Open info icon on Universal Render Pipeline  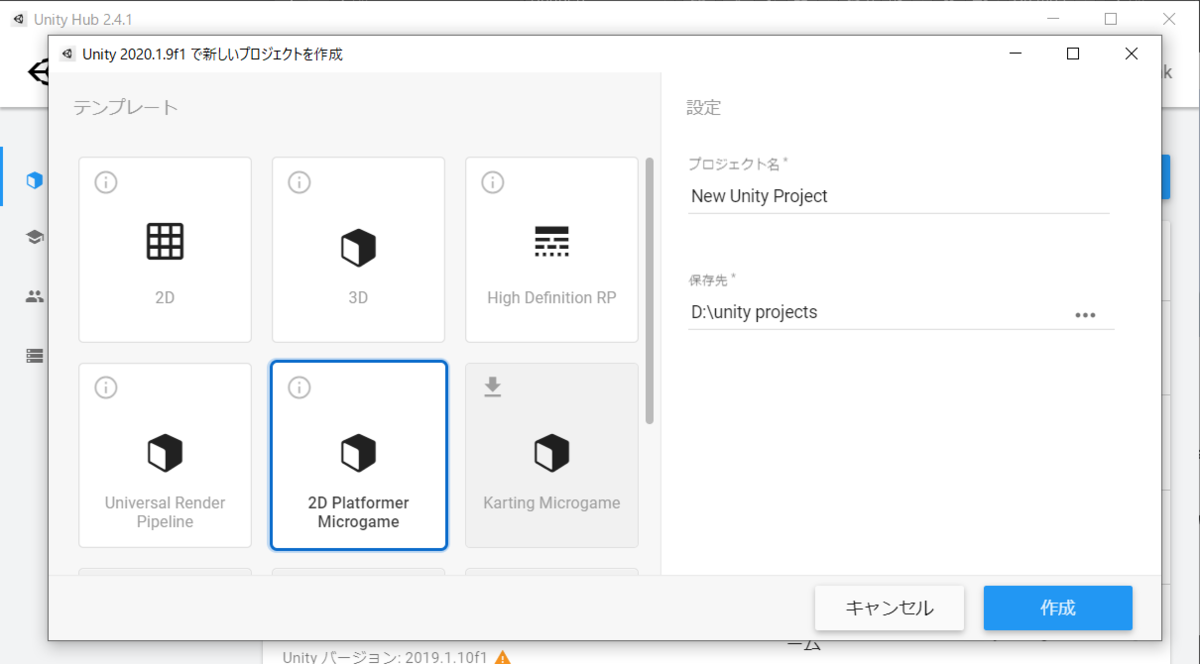[x=106, y=387]
